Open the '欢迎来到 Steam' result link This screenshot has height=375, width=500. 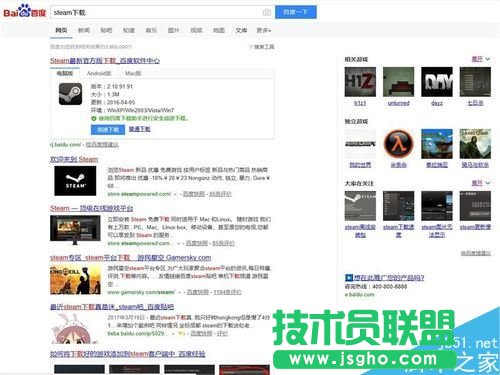[x=74, y=159]
